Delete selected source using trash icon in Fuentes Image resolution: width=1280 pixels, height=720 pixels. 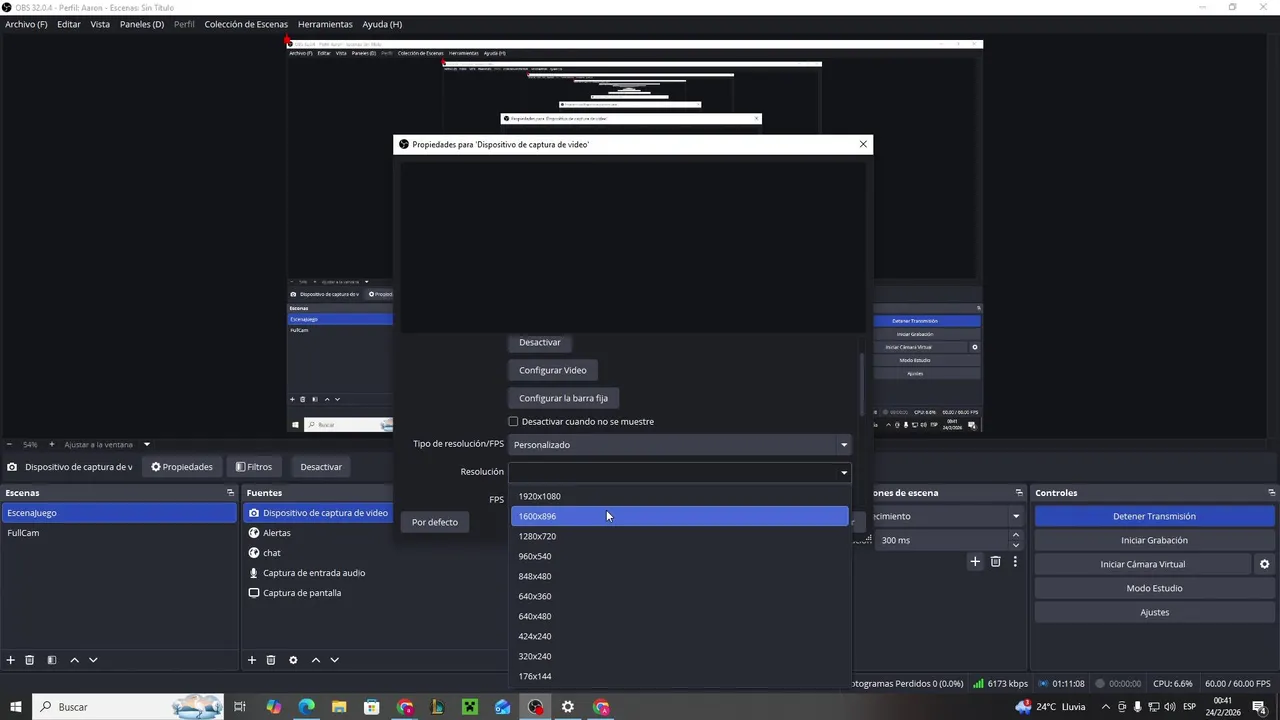tap(271, 660)
